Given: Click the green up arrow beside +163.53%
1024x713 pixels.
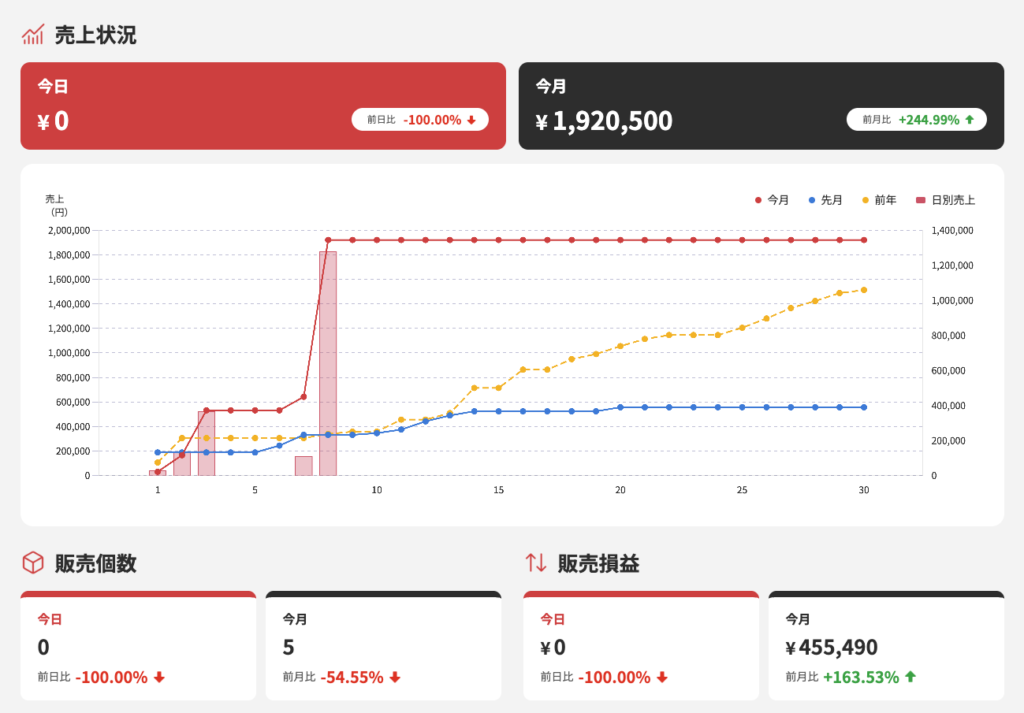Looking at the screenshot, I should tap(909, 677).
